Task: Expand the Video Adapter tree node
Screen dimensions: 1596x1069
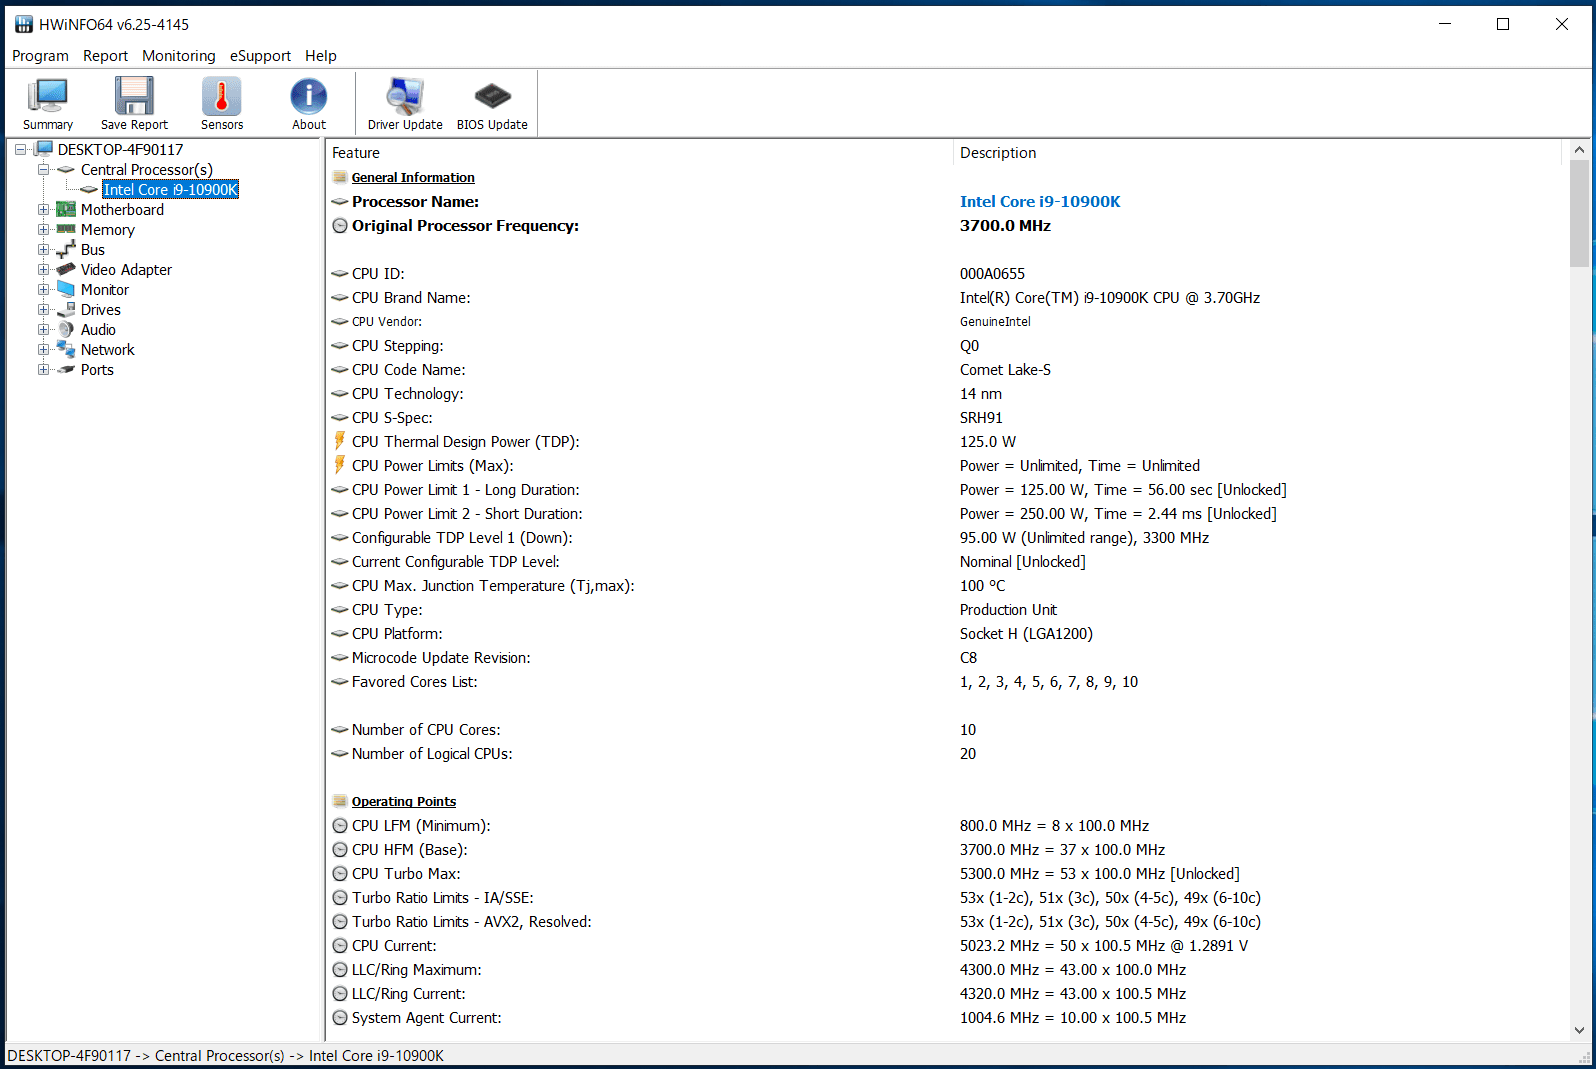Action: [43, 269]
